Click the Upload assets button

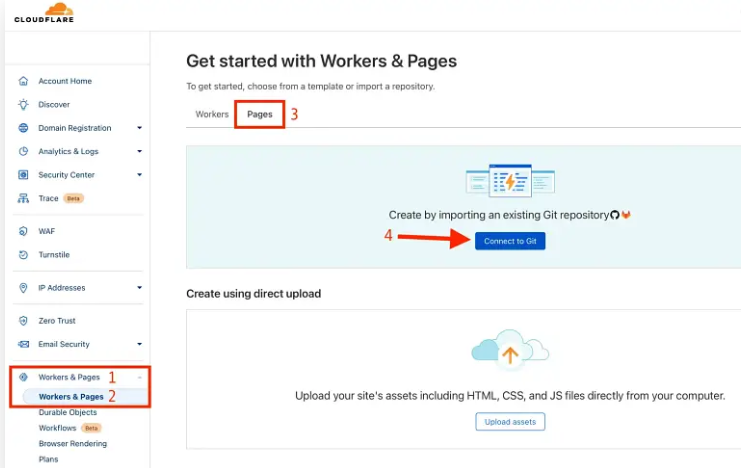coord(510,422)
